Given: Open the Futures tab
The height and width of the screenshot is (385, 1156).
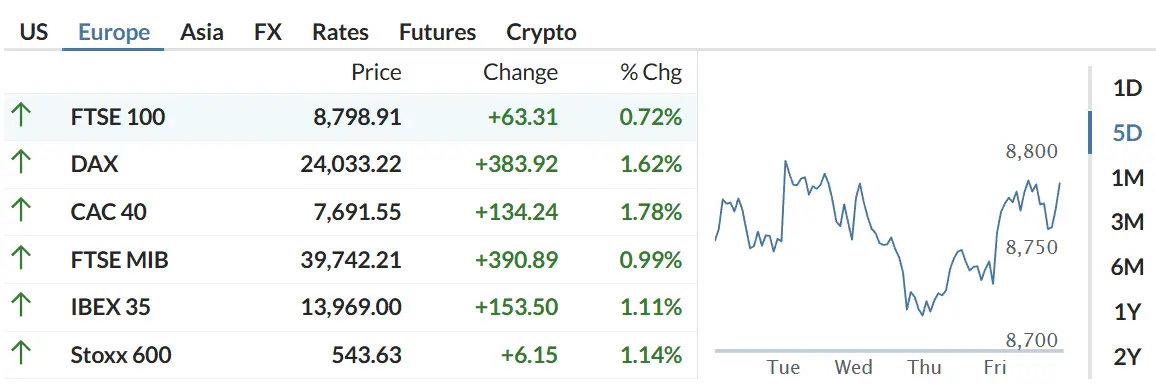Looking at the screenshot, I should (x=438, y=32).
